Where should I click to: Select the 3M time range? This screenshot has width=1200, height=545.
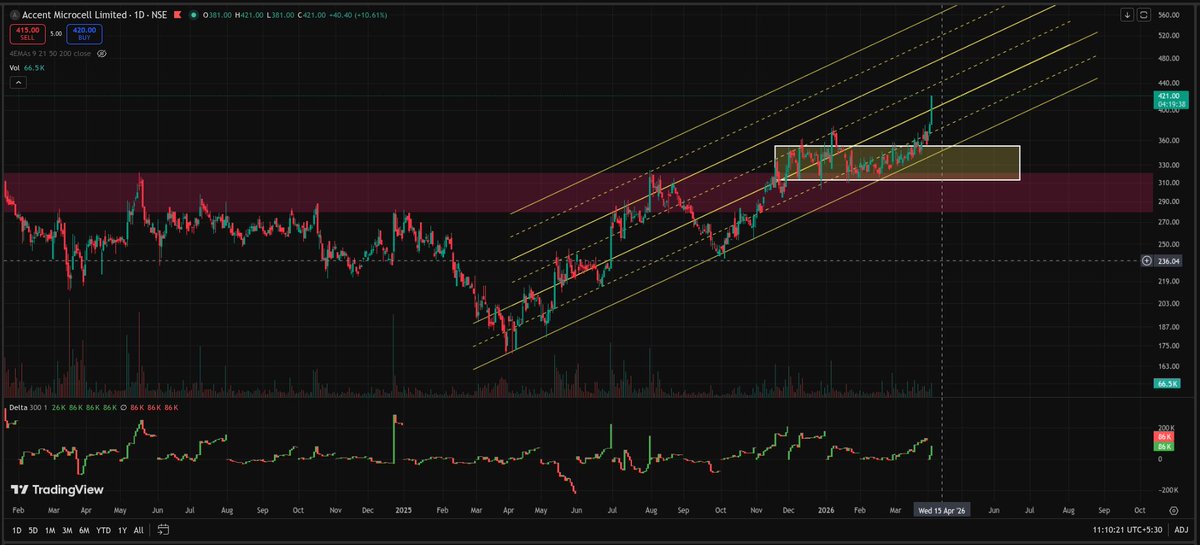(67, 530)
